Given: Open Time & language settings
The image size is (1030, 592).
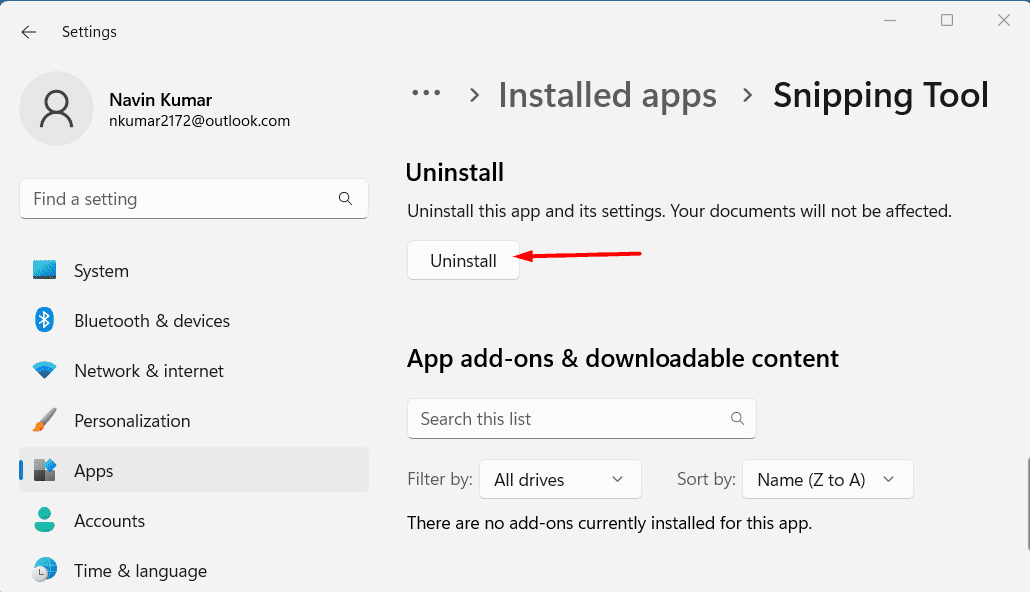Looking at the screenshot, I should (x=194, y=570).
